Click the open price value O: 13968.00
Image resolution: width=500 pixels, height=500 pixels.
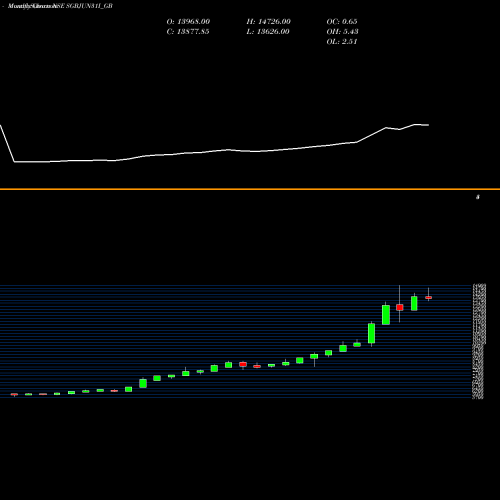click(x=188, y=22)
